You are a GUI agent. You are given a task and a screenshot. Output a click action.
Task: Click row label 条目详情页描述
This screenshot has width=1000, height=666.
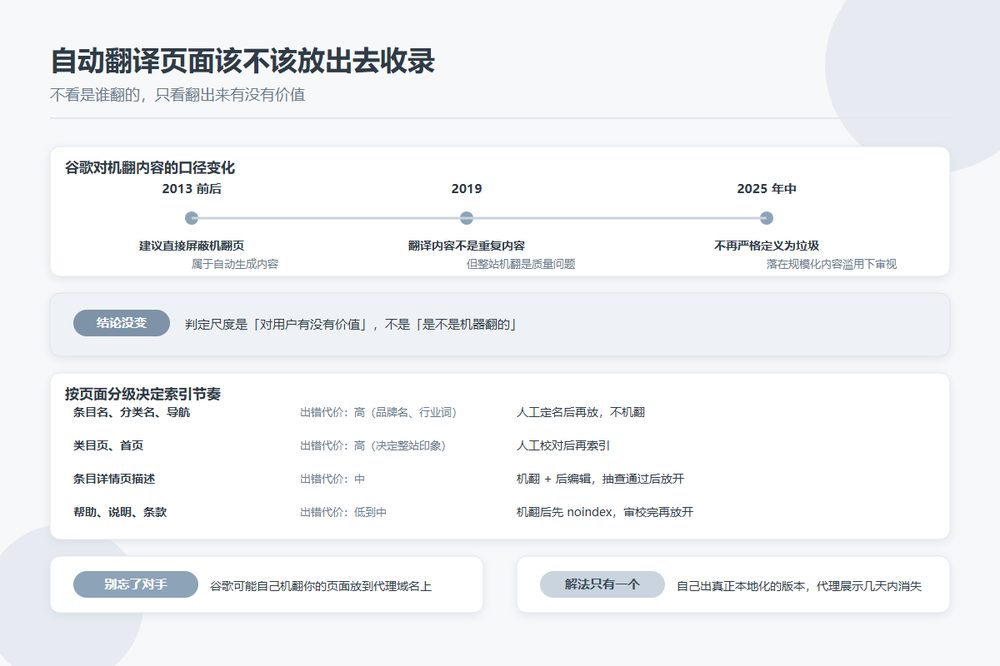114,478
